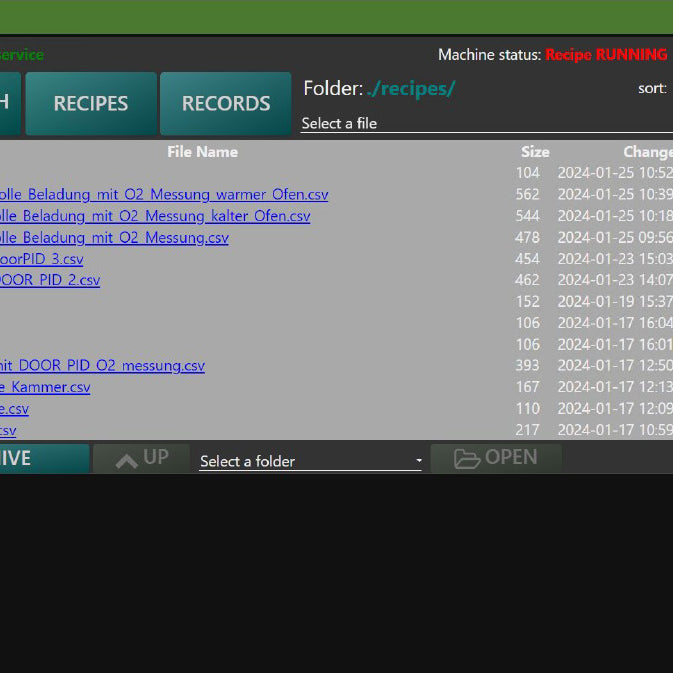Click the UP folder button
This screenshot has height=673, width=673.
141,458
